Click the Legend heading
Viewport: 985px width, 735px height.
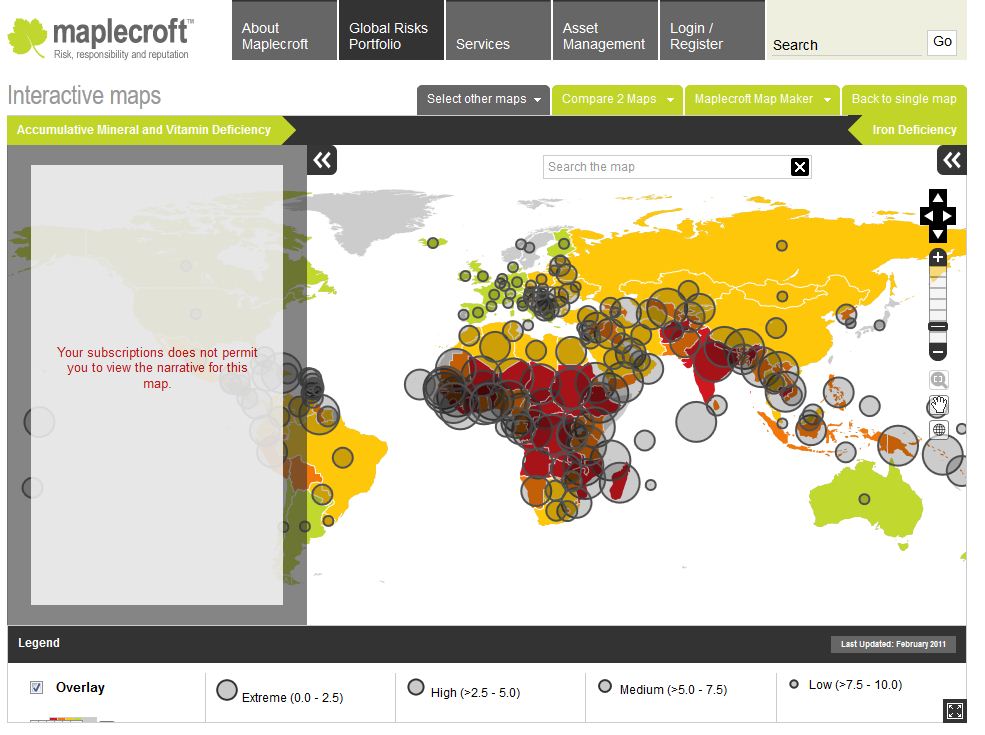(x=39, y=643)
